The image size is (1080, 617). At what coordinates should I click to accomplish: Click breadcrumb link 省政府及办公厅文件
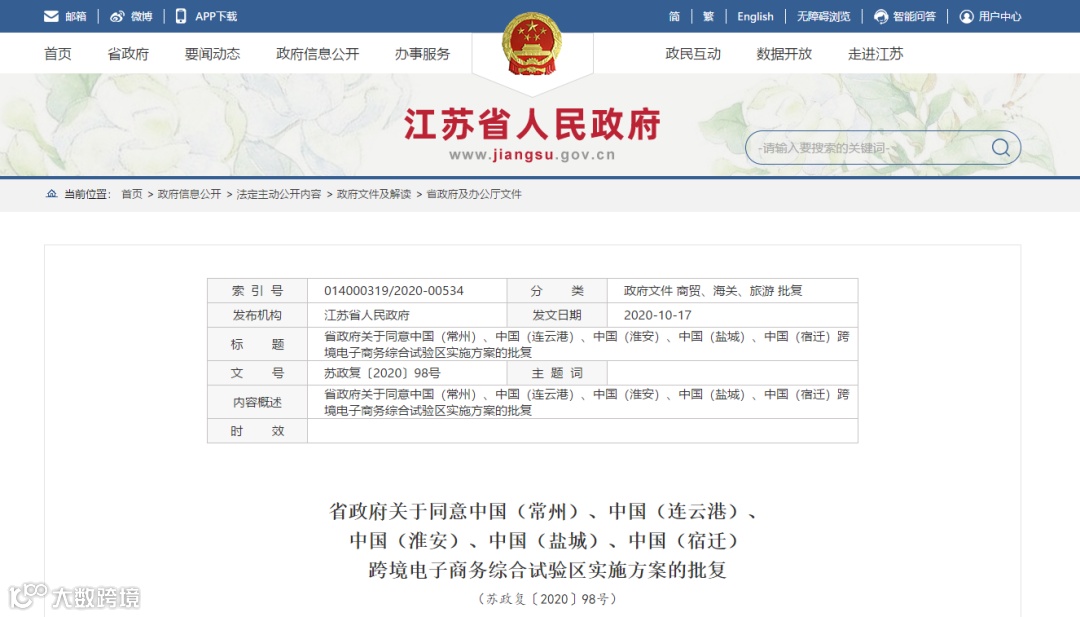[x=474, y=194]
